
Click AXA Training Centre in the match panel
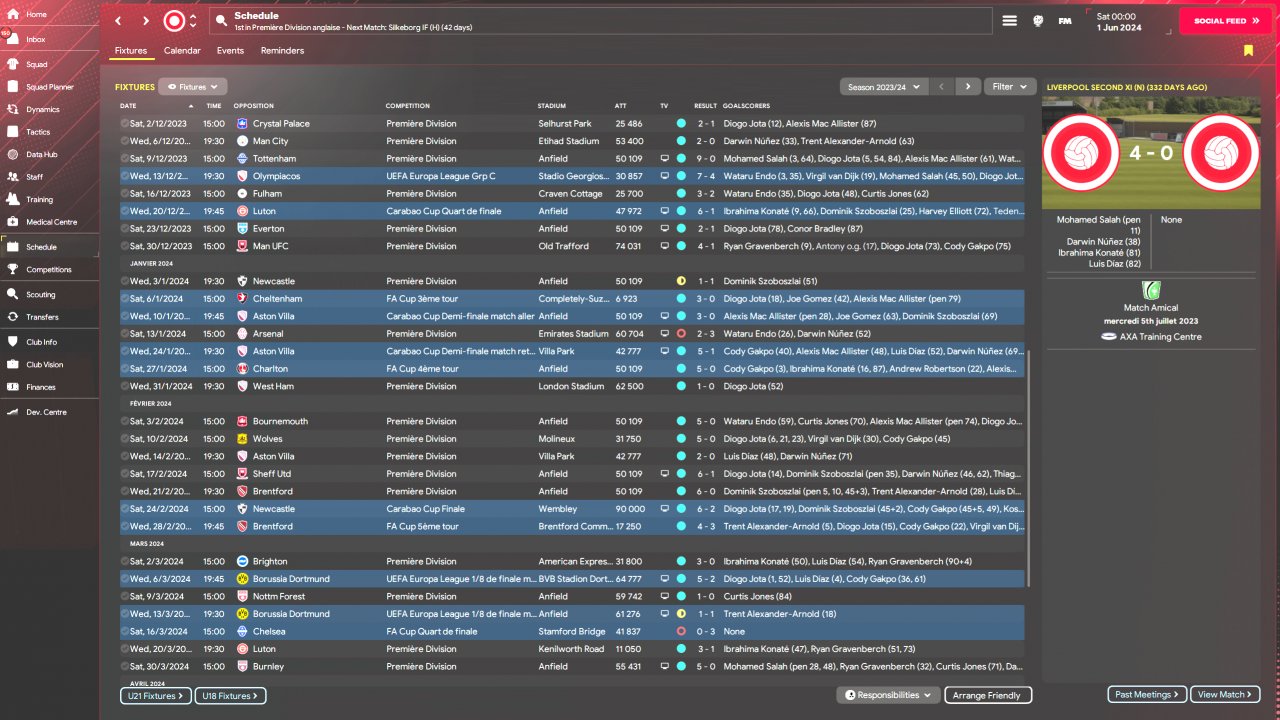point(1160,337)
